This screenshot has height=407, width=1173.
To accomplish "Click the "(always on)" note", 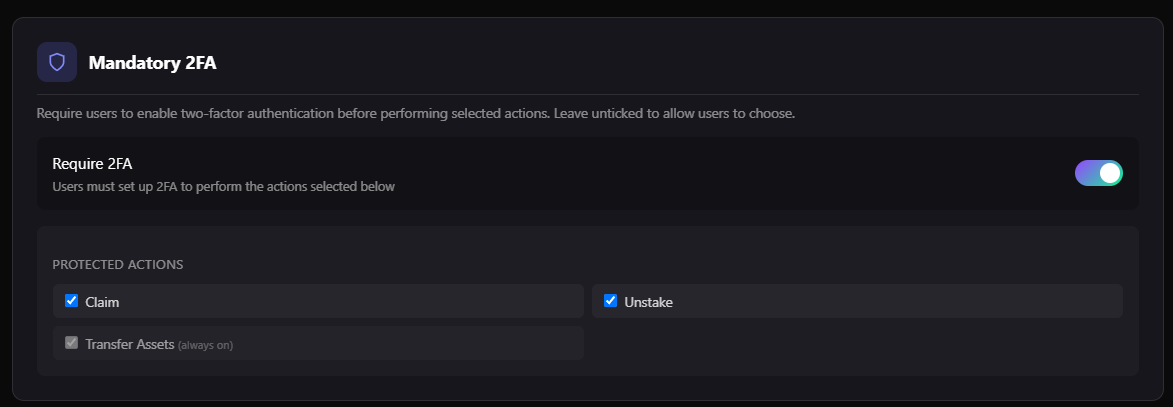I will 205,345.
